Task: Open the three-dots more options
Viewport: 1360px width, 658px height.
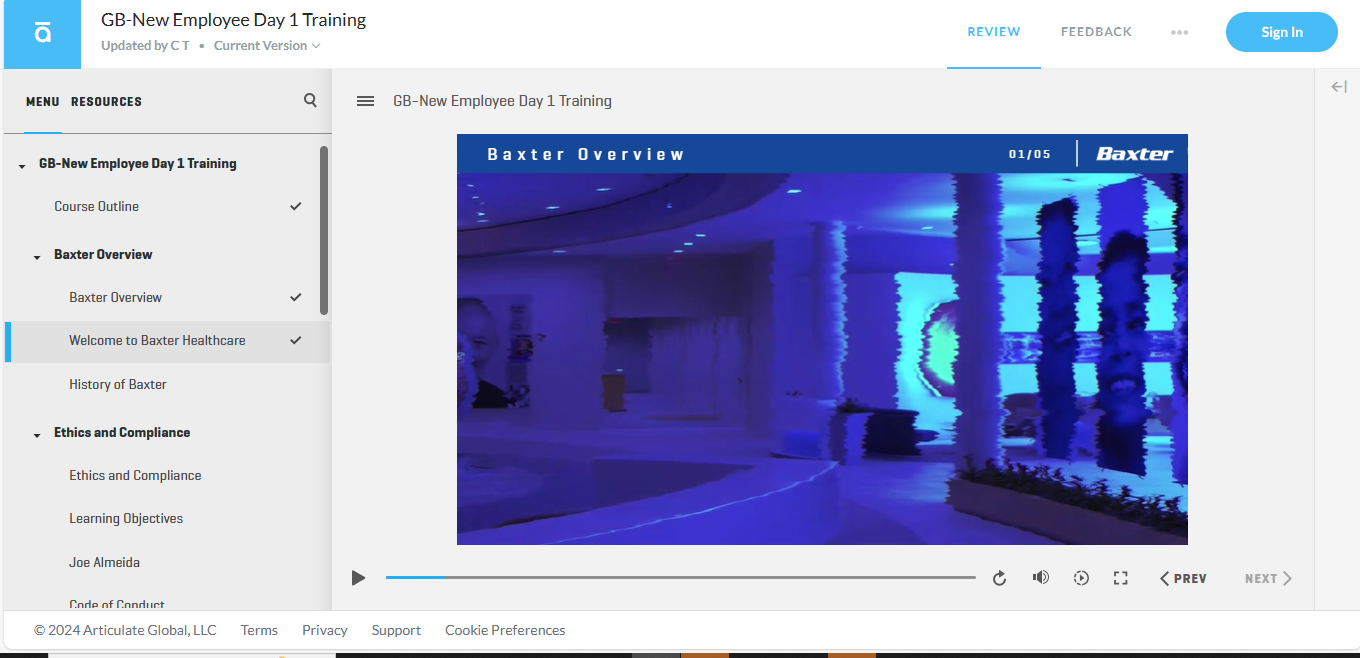Action: (x=1180, y=32)
